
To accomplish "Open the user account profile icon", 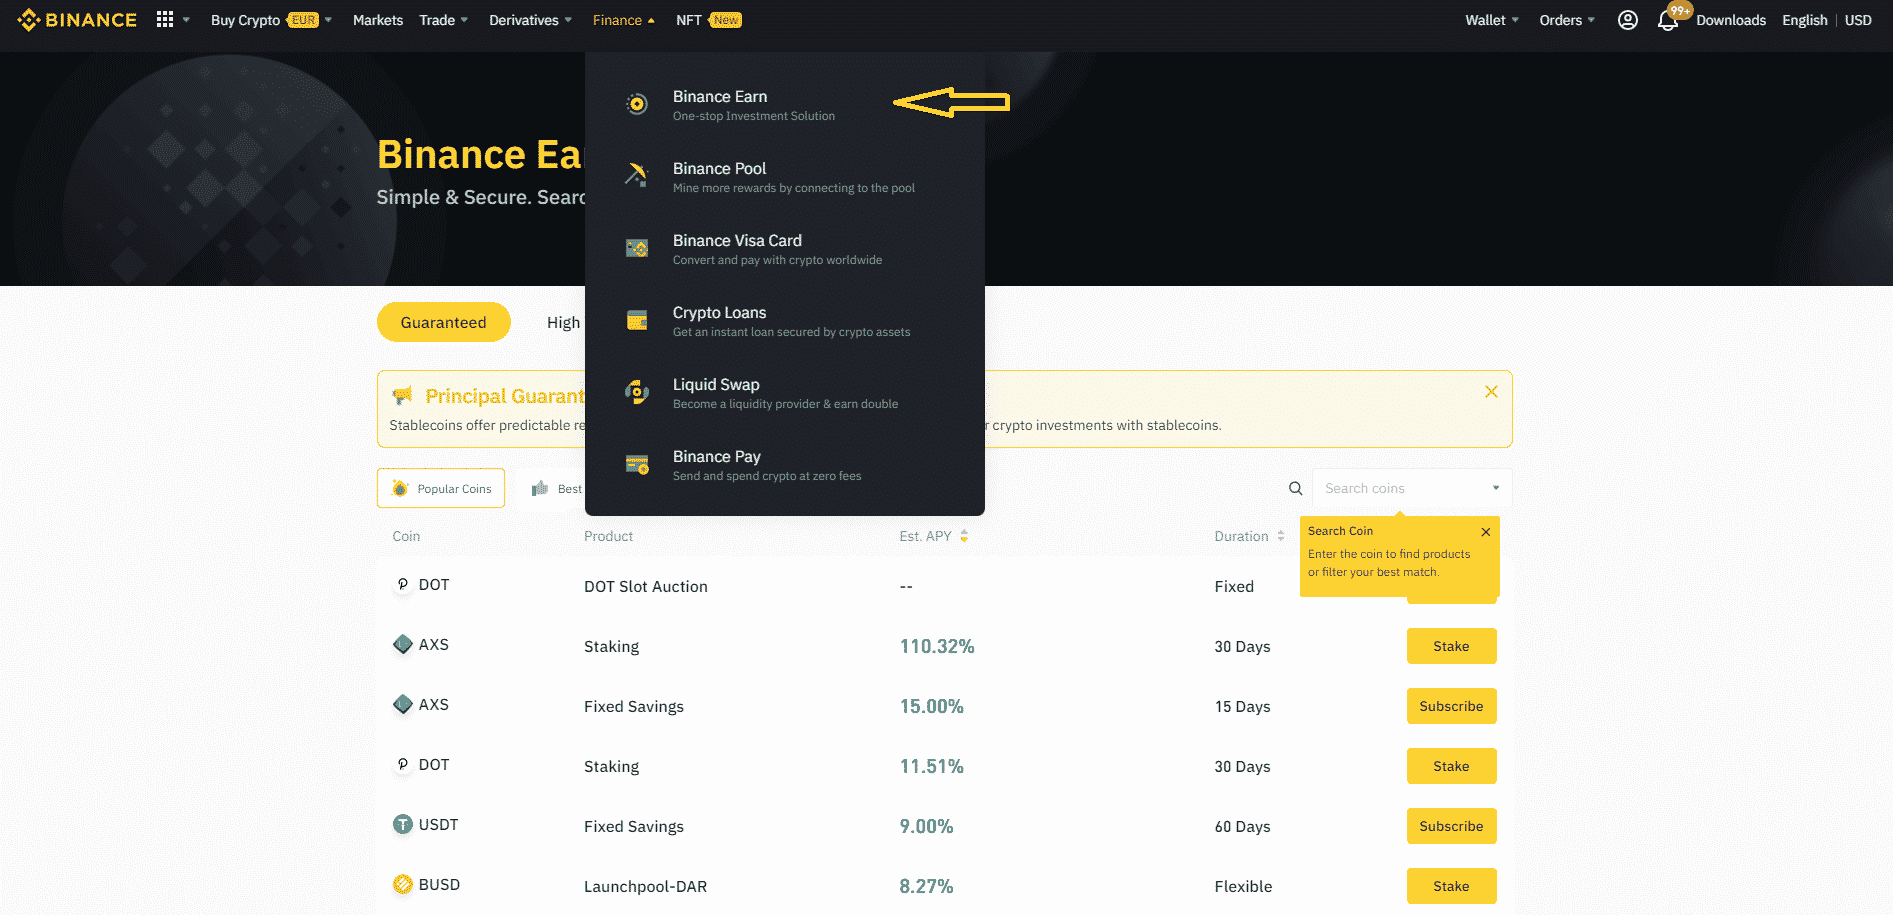I will [x=1627, y=20].
